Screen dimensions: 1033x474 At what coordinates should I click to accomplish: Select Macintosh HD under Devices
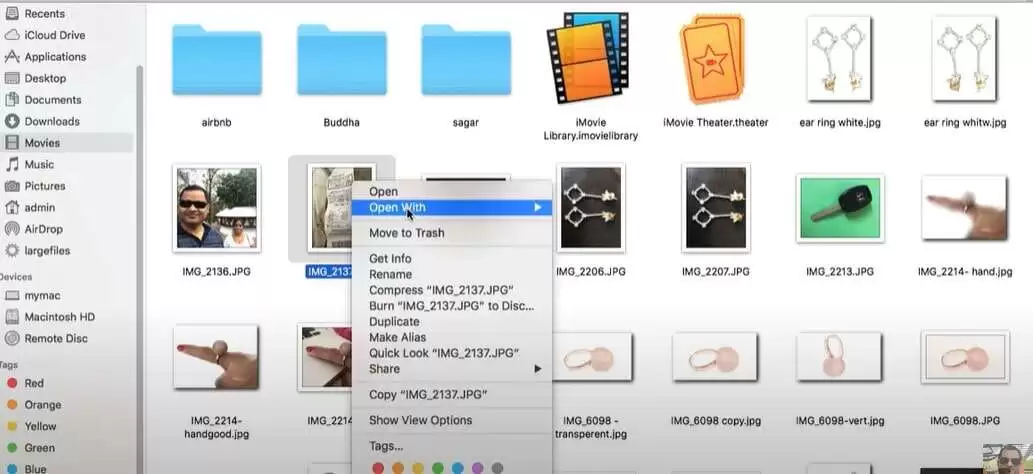pyautogui.click(x=59, y=317)
